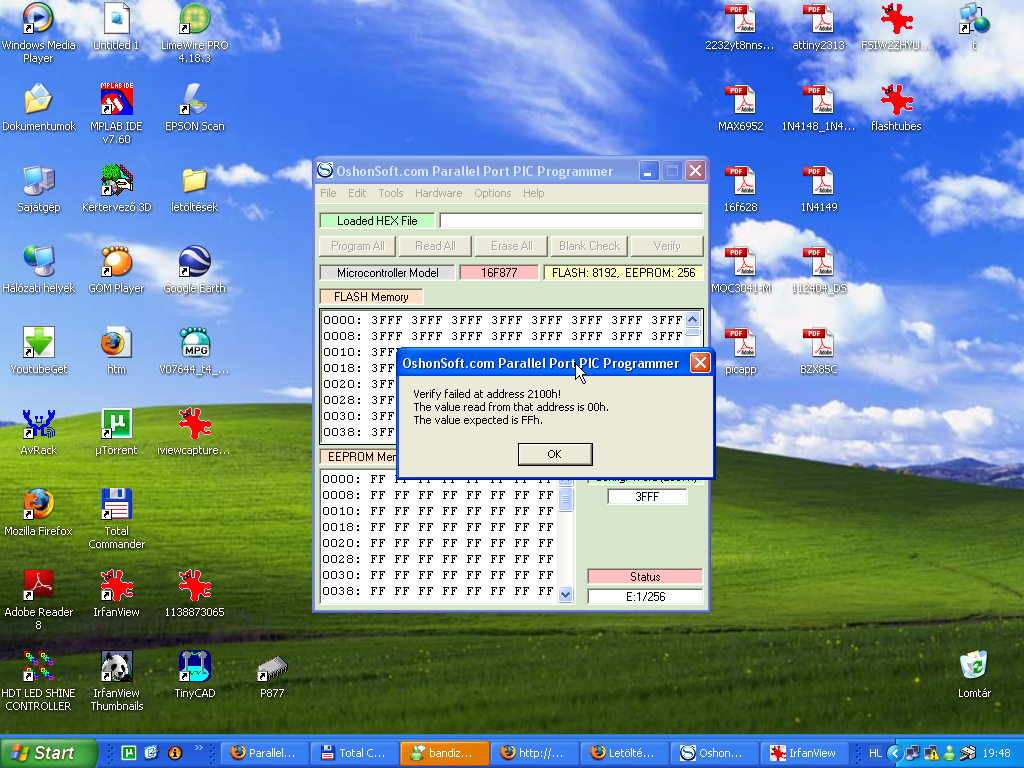Launch Google Earth shortcut
The image size is (1024, 768).
tap(195, 270)
